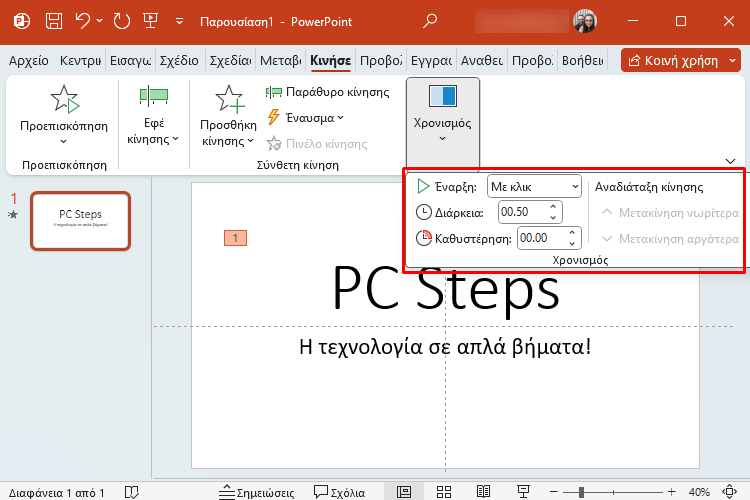Image resolution: width=750 pixels, height=500 pixels.
Task: Click the zoom slider handle
Action: click(x=581, y=492)
